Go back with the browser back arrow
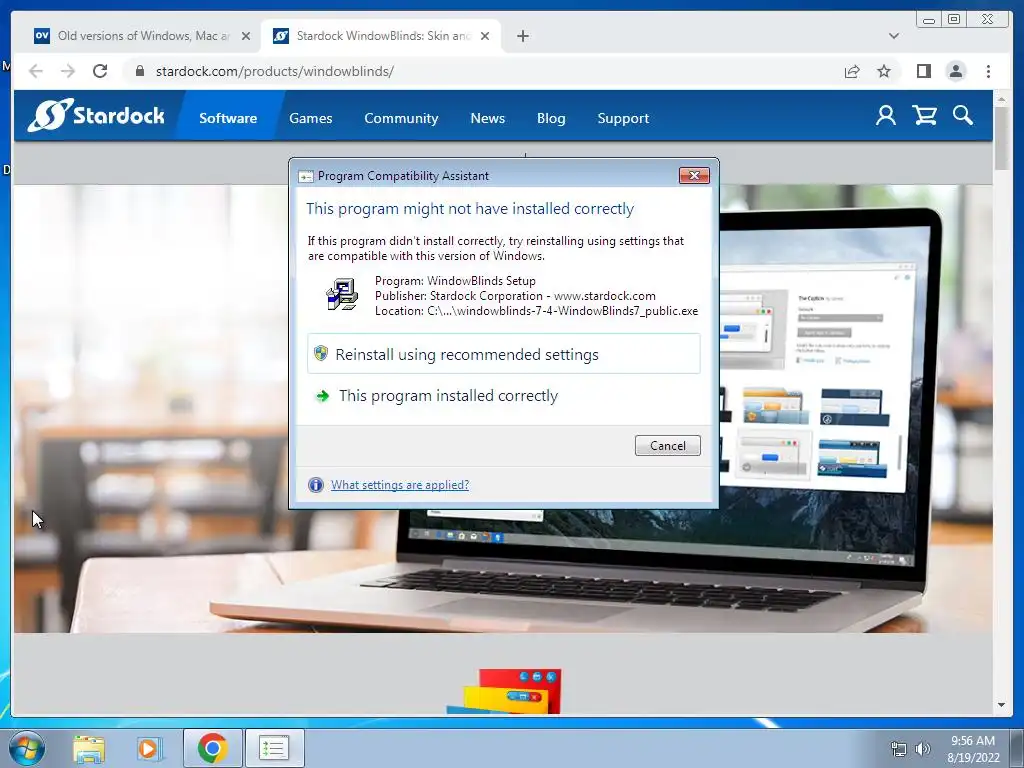Viewport: 1024px width, 768px height. (x=36, y=71)
